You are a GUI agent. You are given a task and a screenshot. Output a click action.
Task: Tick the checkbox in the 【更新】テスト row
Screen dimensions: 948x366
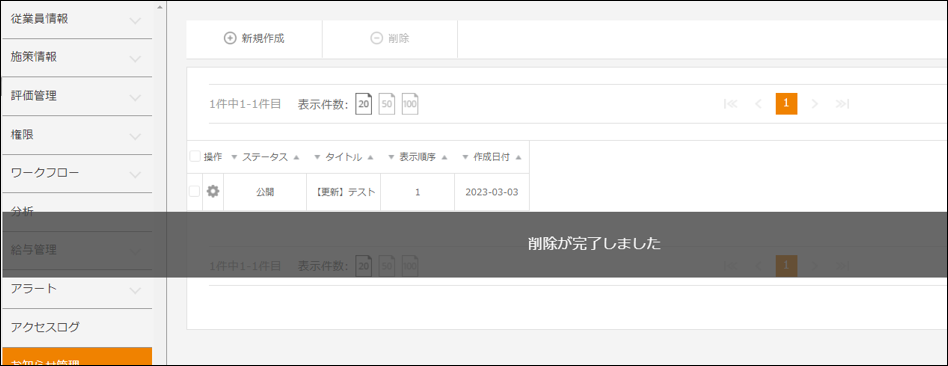point(194,191)
